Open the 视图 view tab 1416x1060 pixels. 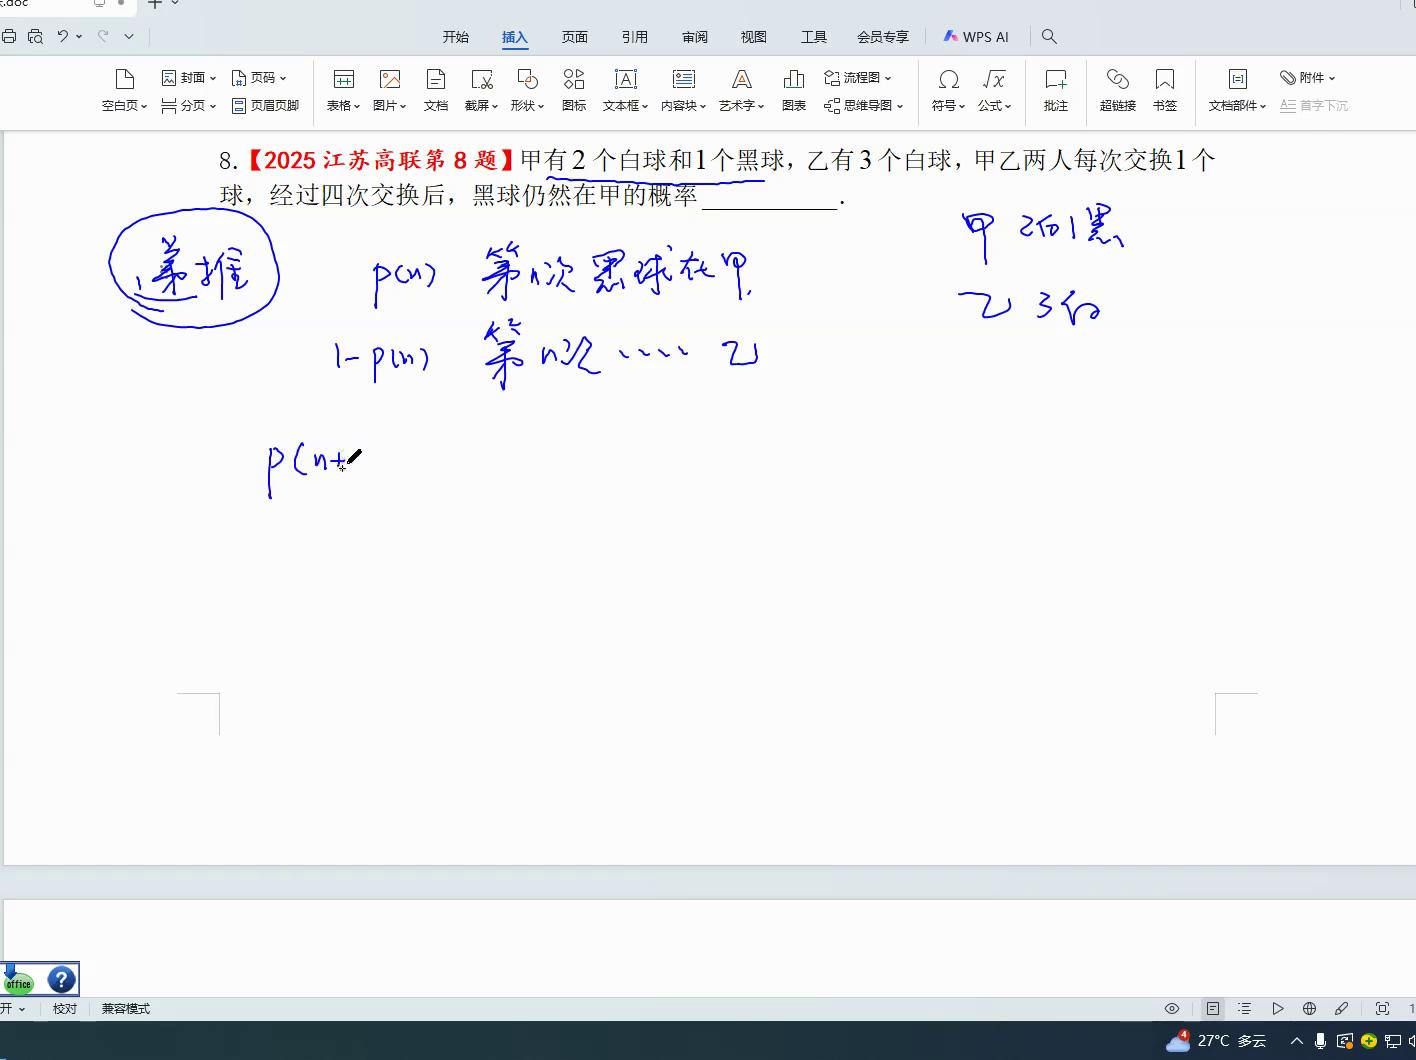click(753, 36)
